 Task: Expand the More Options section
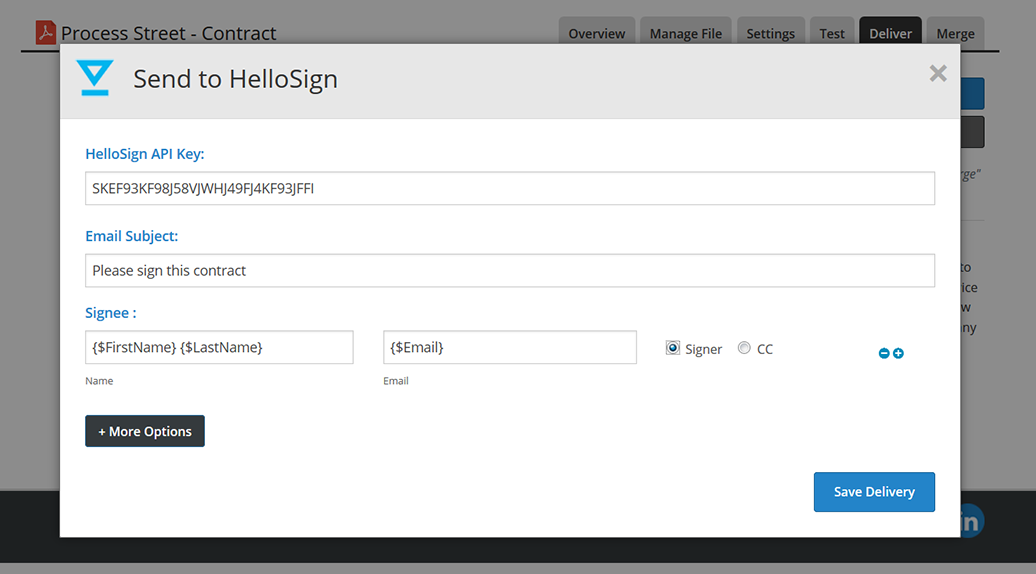pyautogui.click(x=145, y=431)
